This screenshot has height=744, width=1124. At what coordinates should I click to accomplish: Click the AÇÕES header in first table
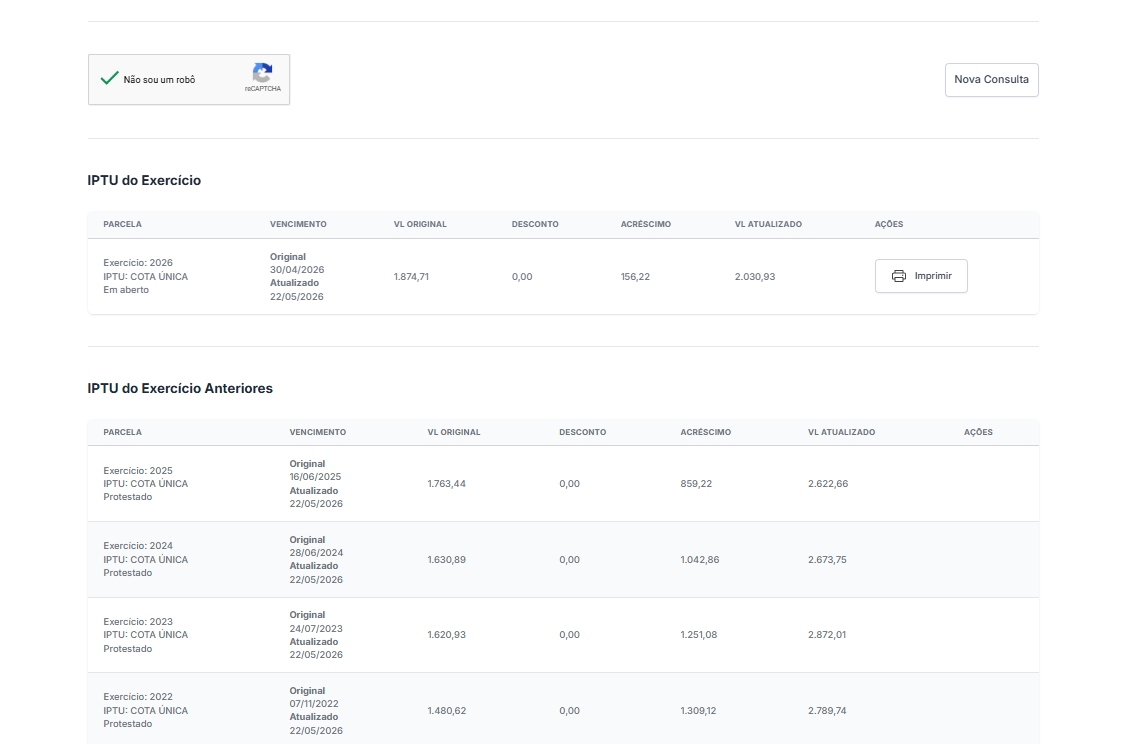coord(889,224)
